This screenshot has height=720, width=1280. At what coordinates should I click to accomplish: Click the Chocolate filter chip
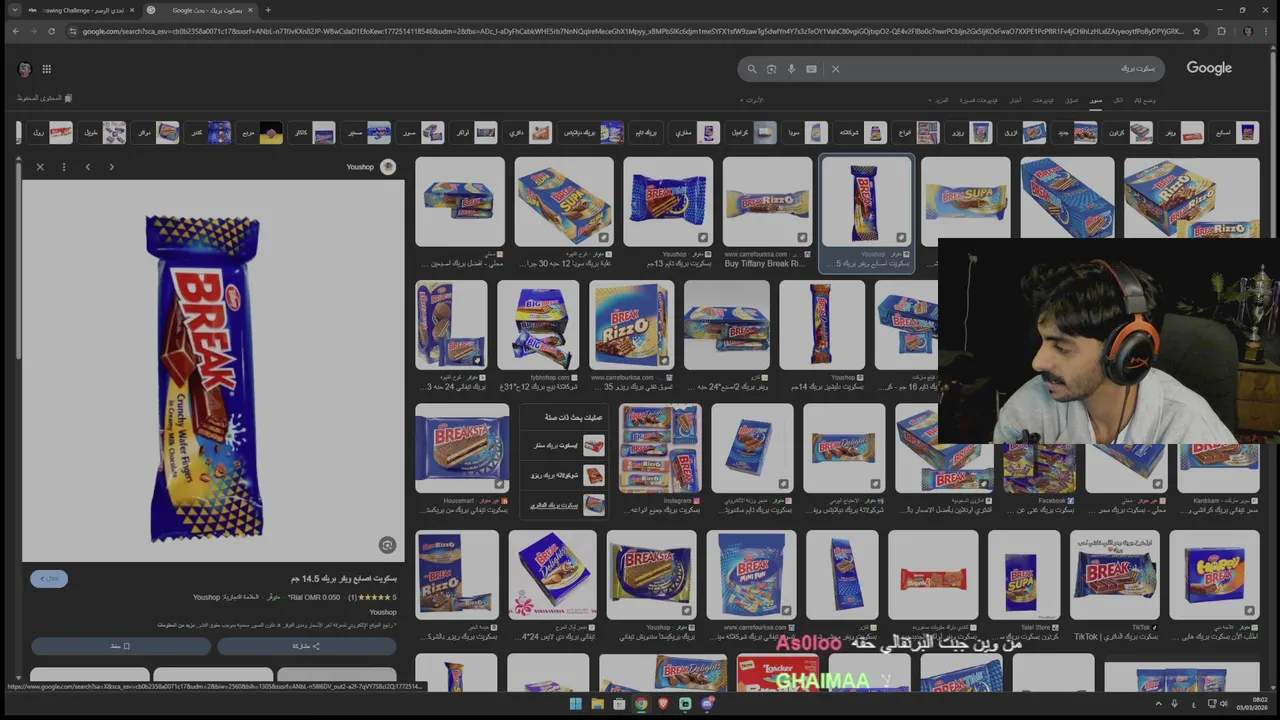(862, 132)
